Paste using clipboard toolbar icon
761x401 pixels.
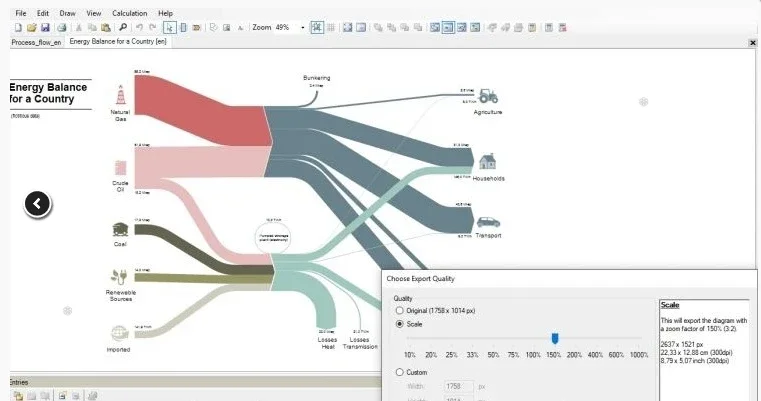(x=106, y=28)
